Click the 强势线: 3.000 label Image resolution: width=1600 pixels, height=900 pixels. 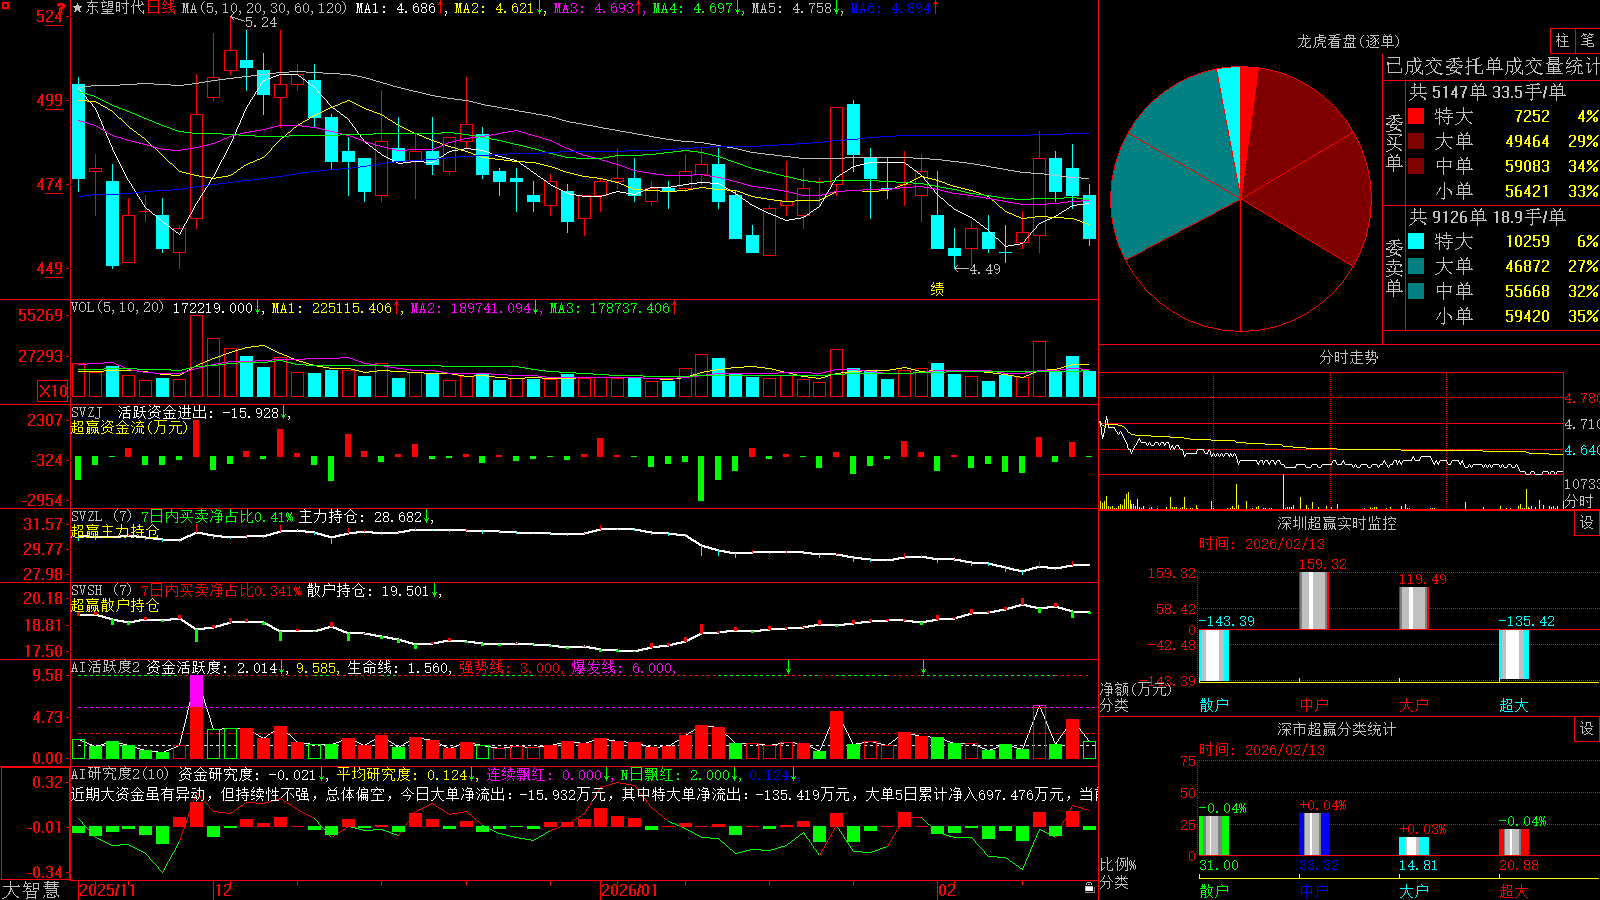(x=513, y=668)
